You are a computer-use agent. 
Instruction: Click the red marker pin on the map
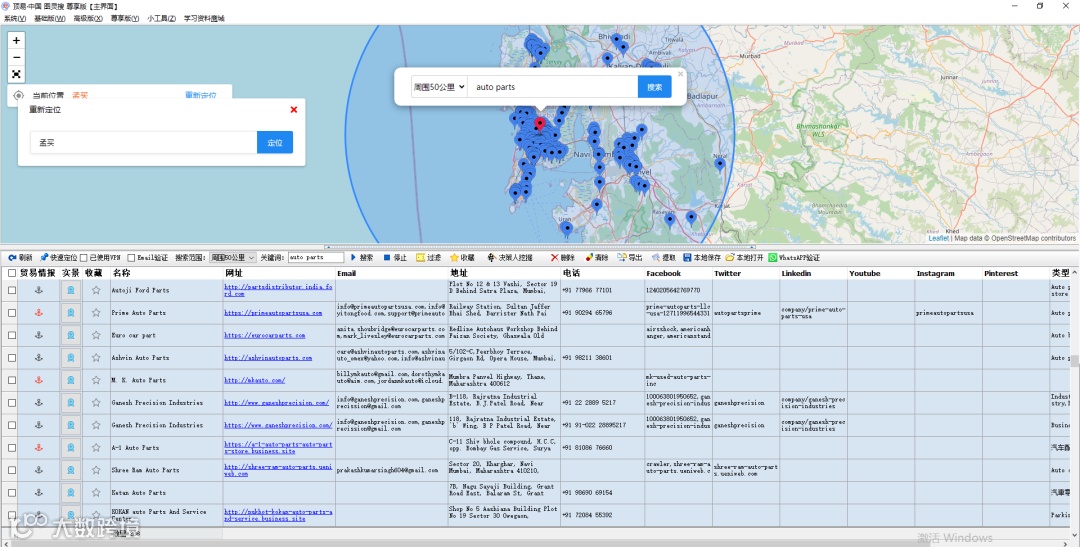coord(540,125)
